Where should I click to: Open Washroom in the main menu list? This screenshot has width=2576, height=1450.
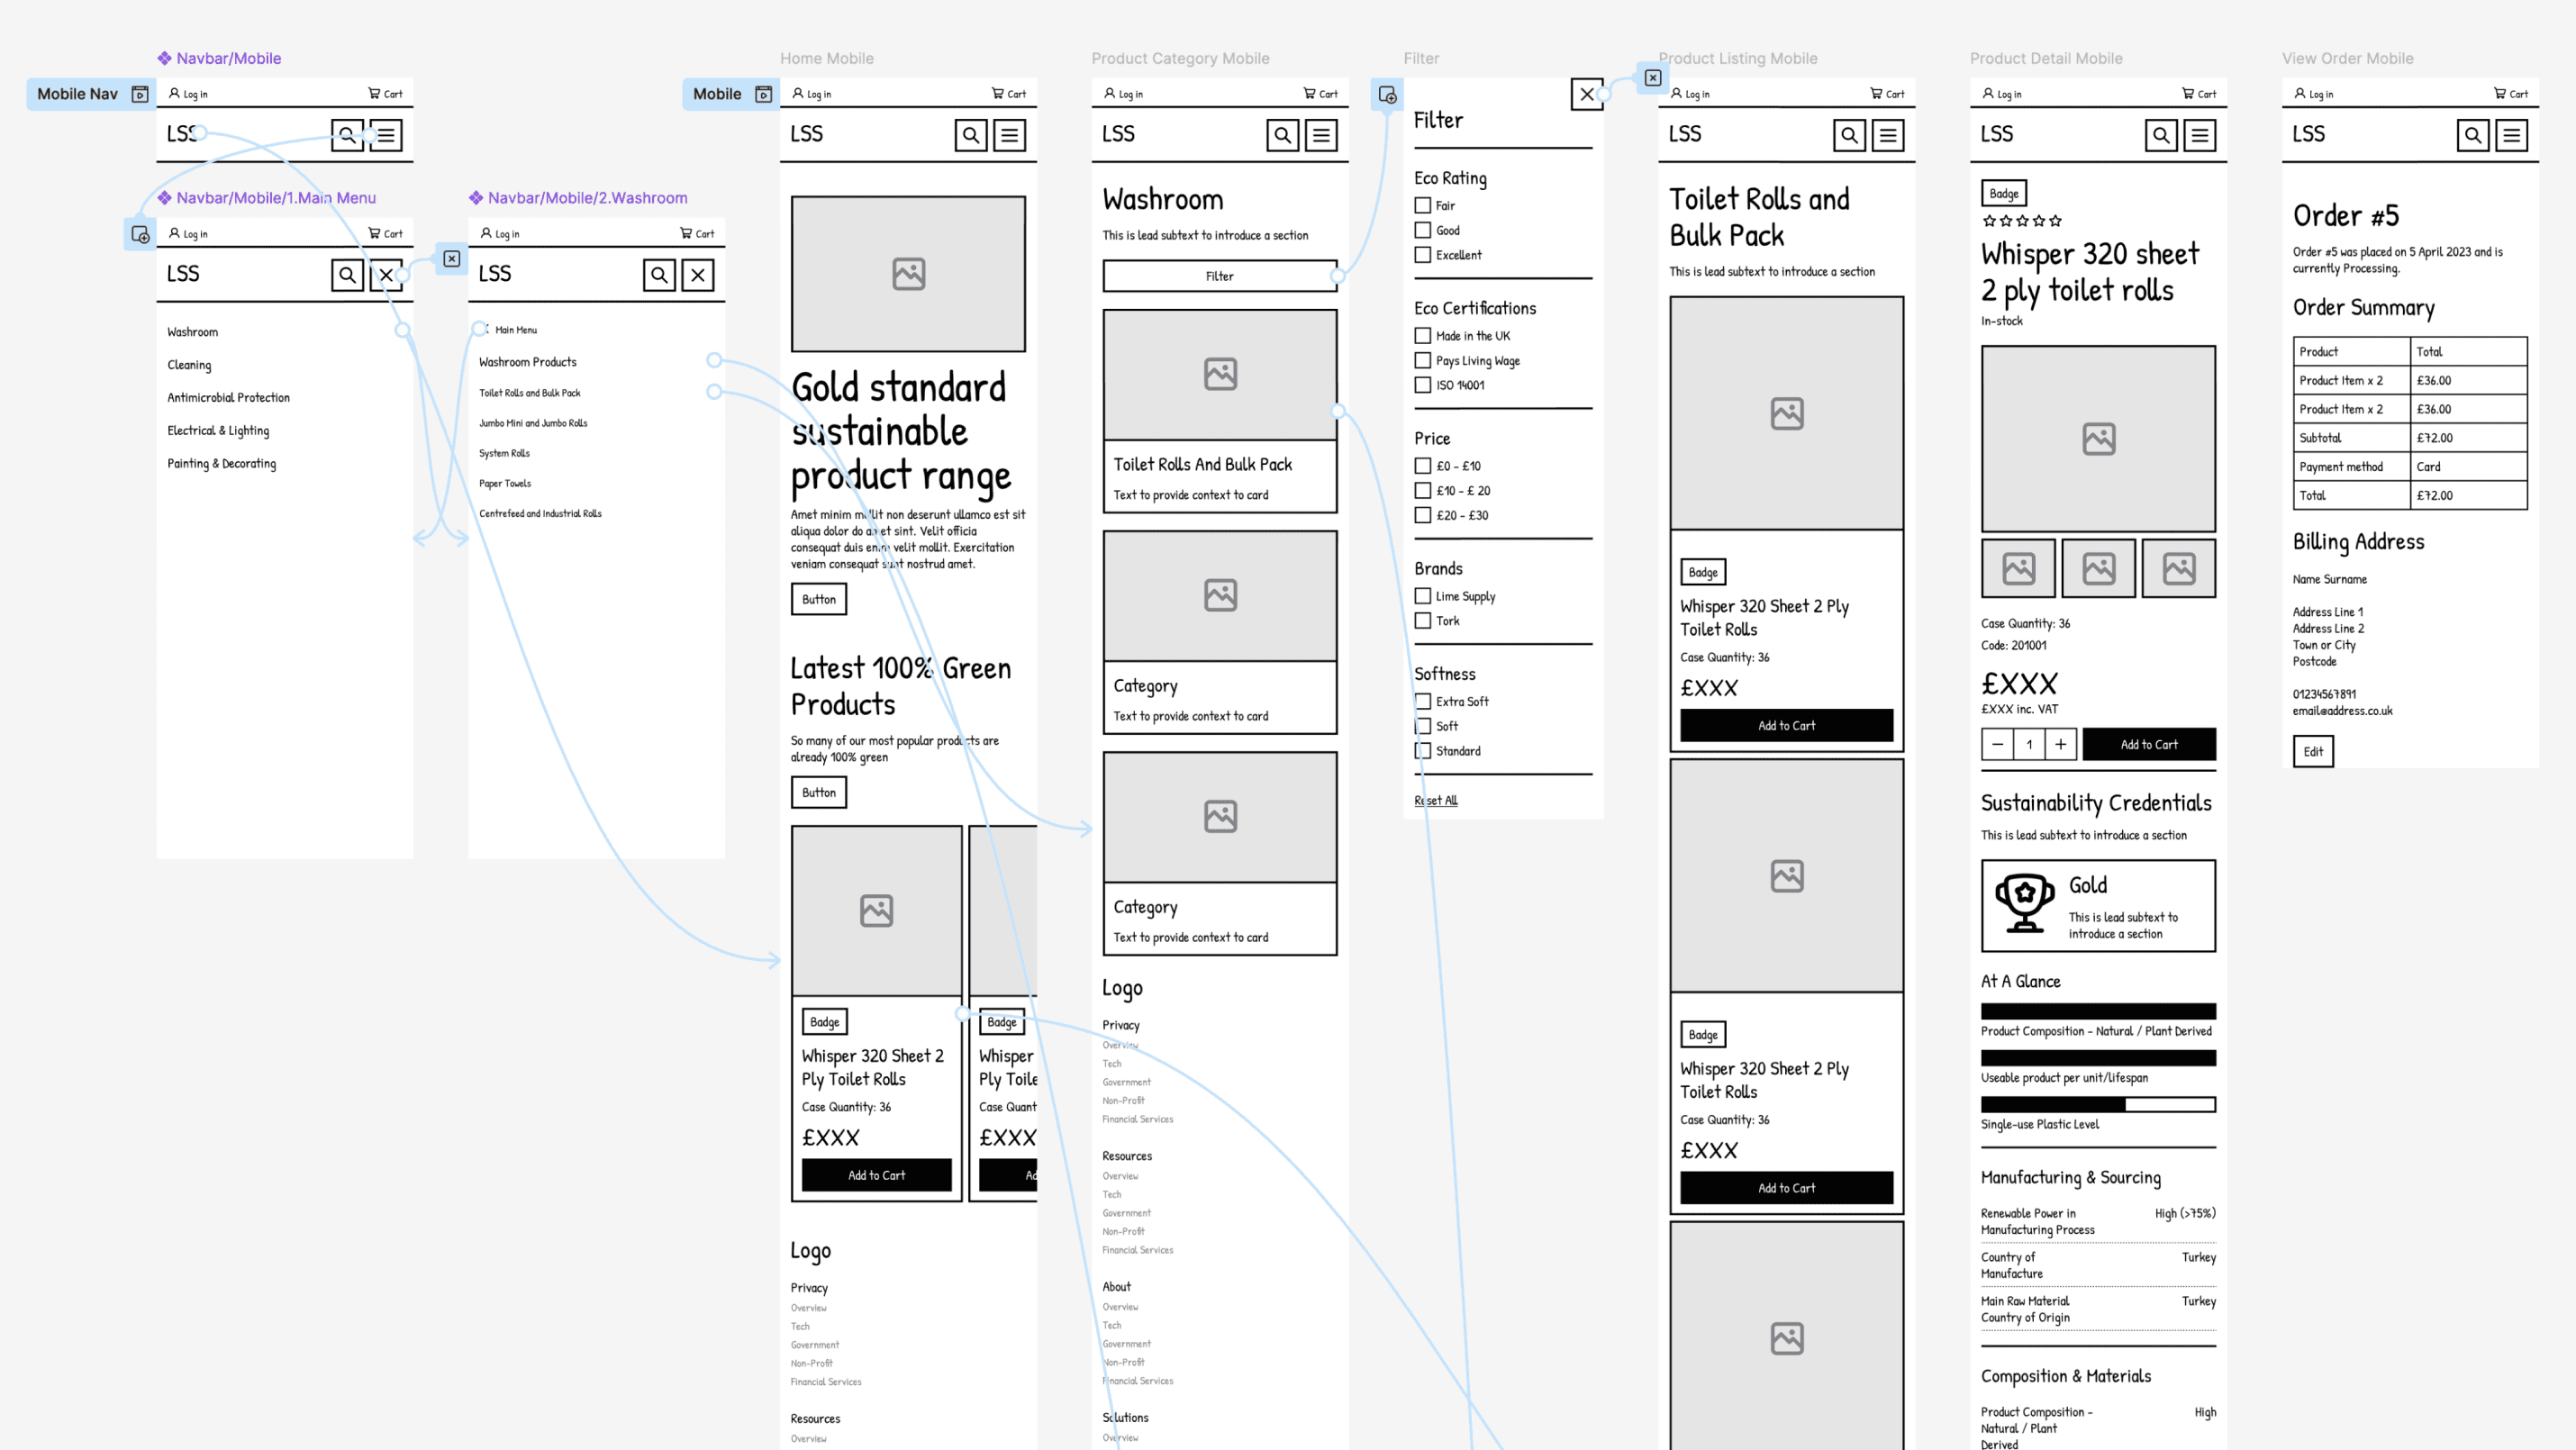(x=192, y=332)
